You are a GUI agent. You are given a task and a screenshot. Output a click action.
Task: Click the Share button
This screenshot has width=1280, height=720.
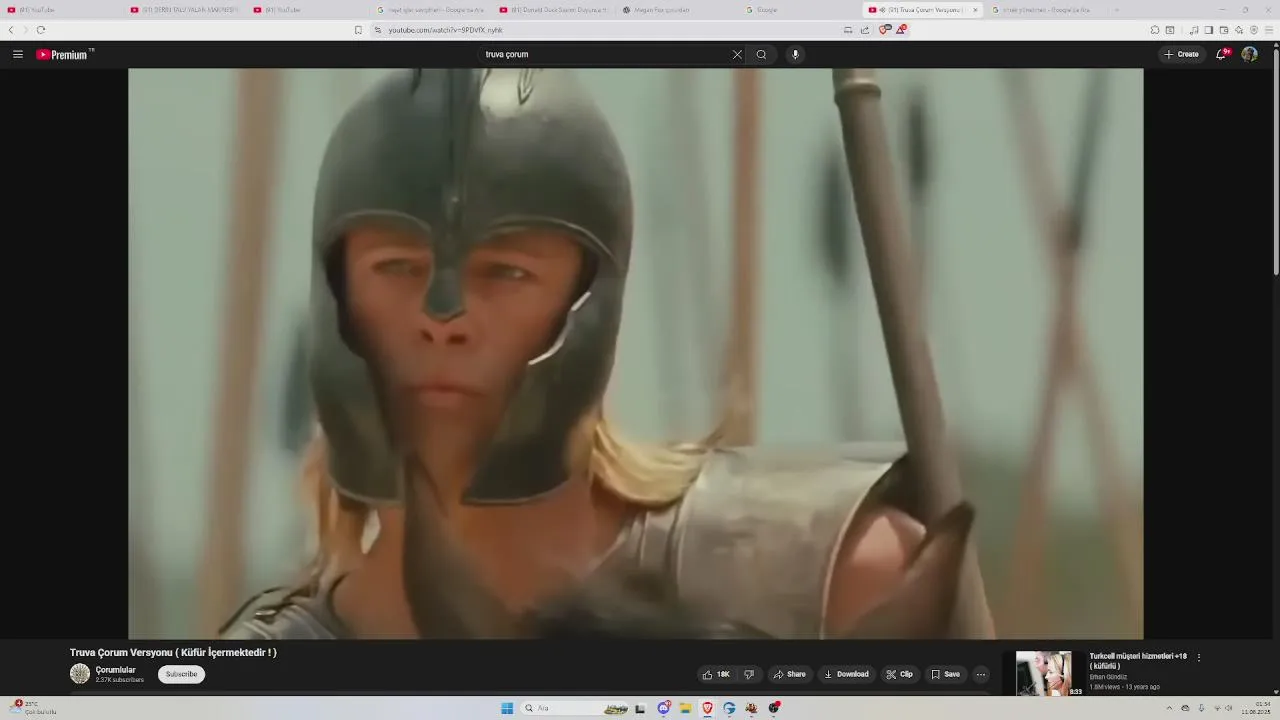tap(789, 674)
